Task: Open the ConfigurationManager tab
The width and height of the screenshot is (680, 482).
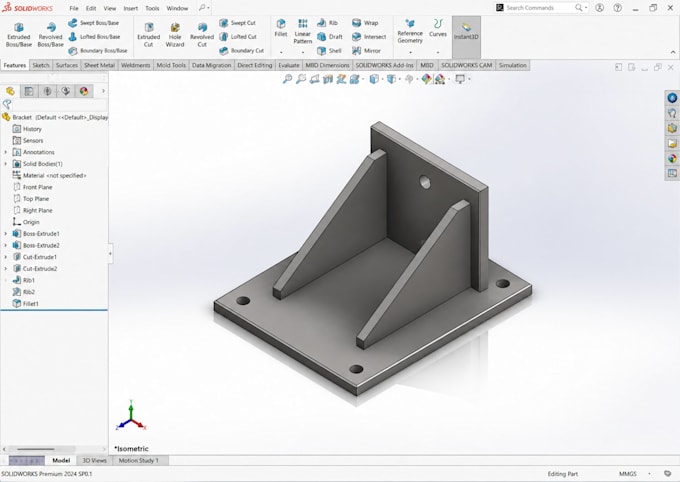Action: [x=47, y=91]
